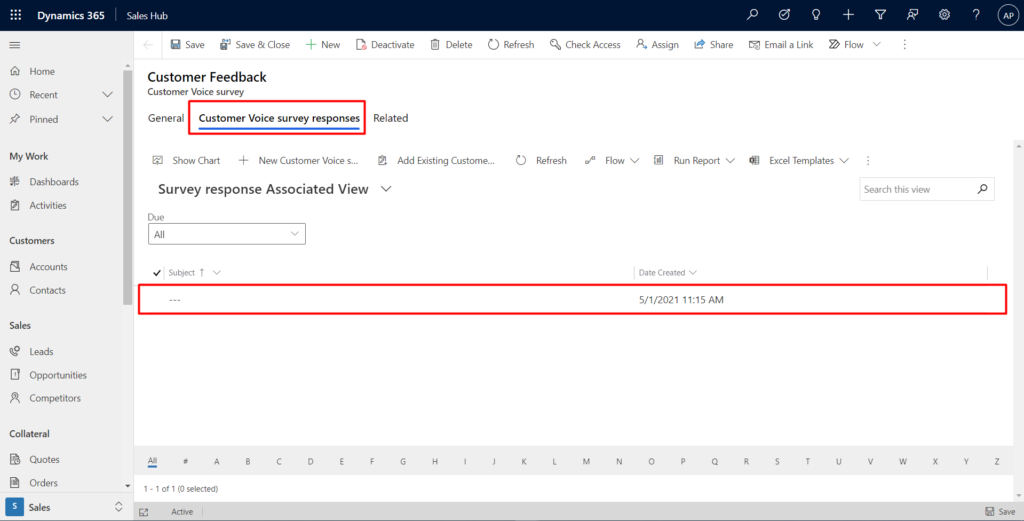This screenshot has height=521, width=1024.
Task: Expand the subgrid Flow dropdown chevron
Action: (x=634, y=161)
